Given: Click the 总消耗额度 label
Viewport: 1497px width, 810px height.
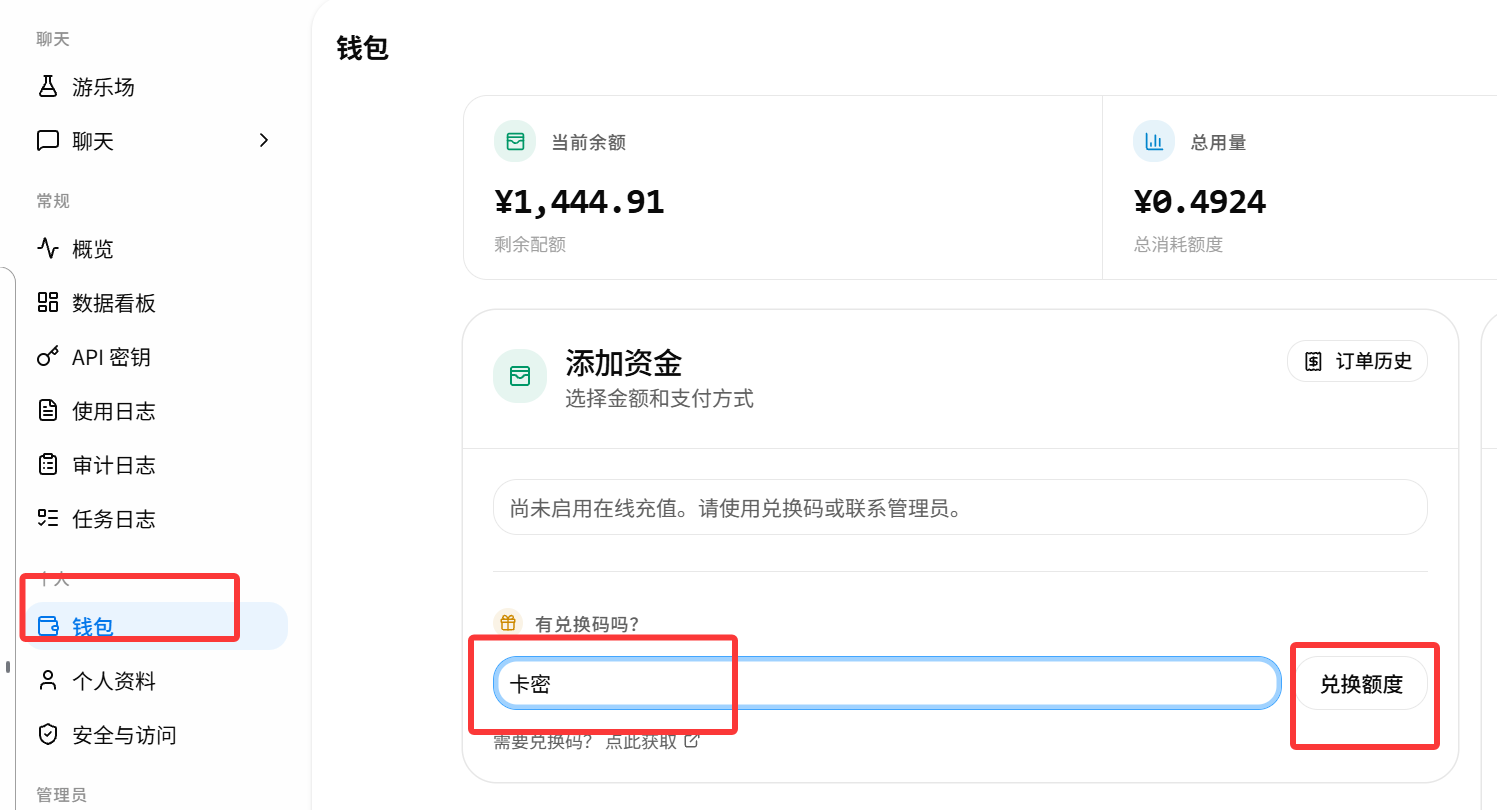Looking at the screenshot, I should tap(1178, 244).
